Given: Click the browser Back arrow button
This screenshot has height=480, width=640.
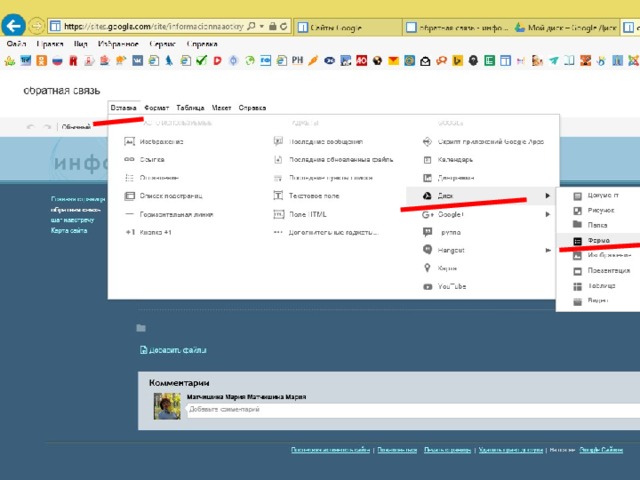Looking at the screenshot, I should pyautogui.click(x=14, y=23).
